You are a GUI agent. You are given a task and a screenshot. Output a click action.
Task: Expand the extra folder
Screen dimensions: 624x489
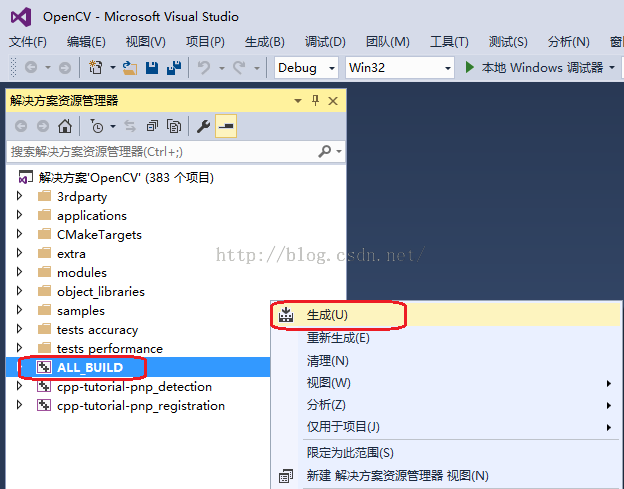19,253
